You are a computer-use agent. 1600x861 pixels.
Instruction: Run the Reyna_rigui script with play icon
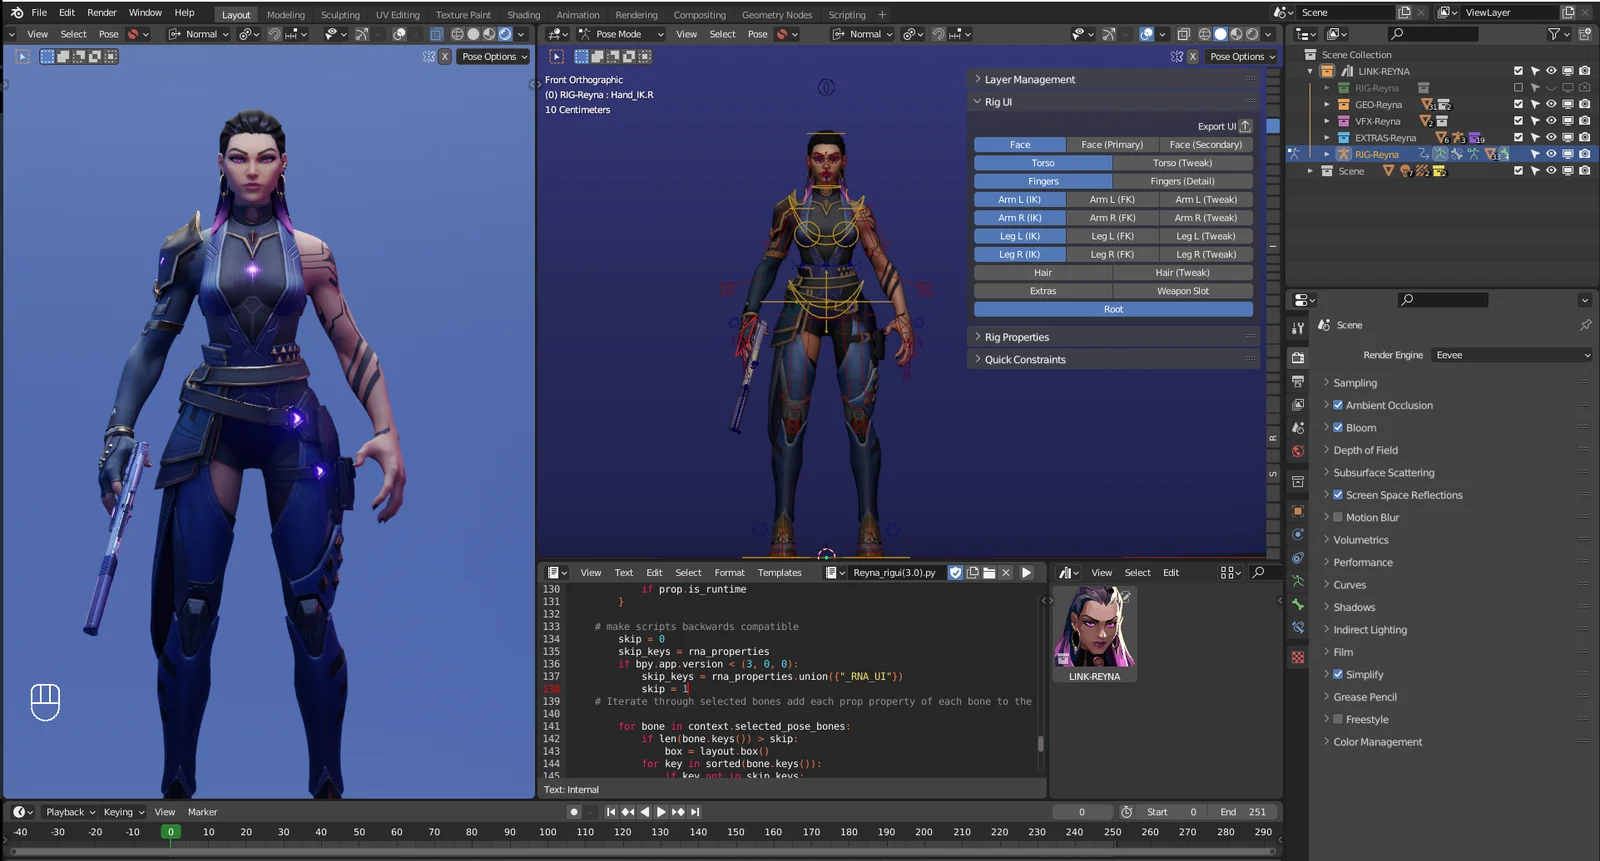pos(1026,573)
